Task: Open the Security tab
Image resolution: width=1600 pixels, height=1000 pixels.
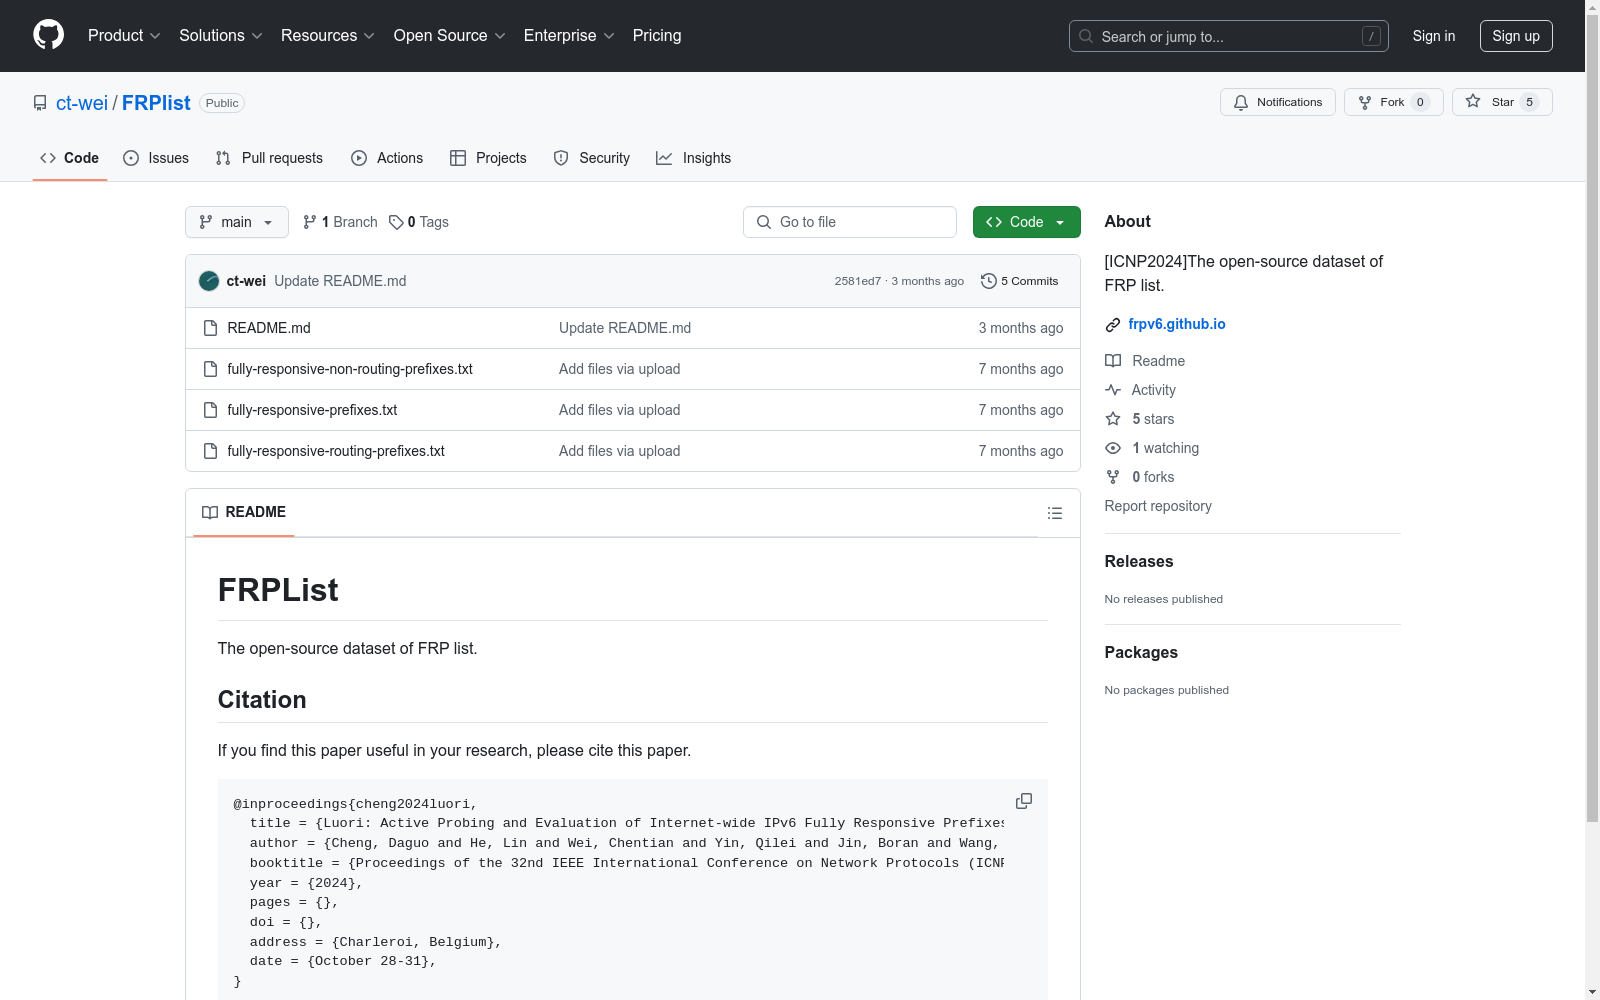Action: pos(592,158)
